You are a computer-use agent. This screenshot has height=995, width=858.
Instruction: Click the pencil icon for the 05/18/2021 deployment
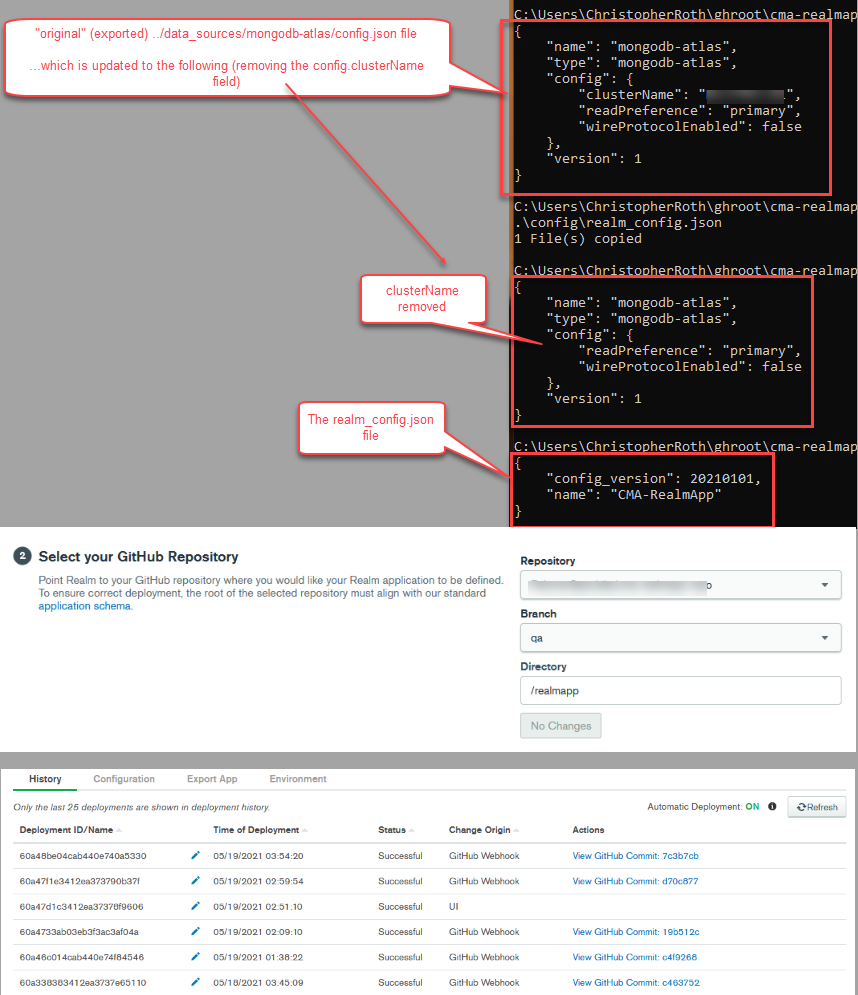coord(195,982)
